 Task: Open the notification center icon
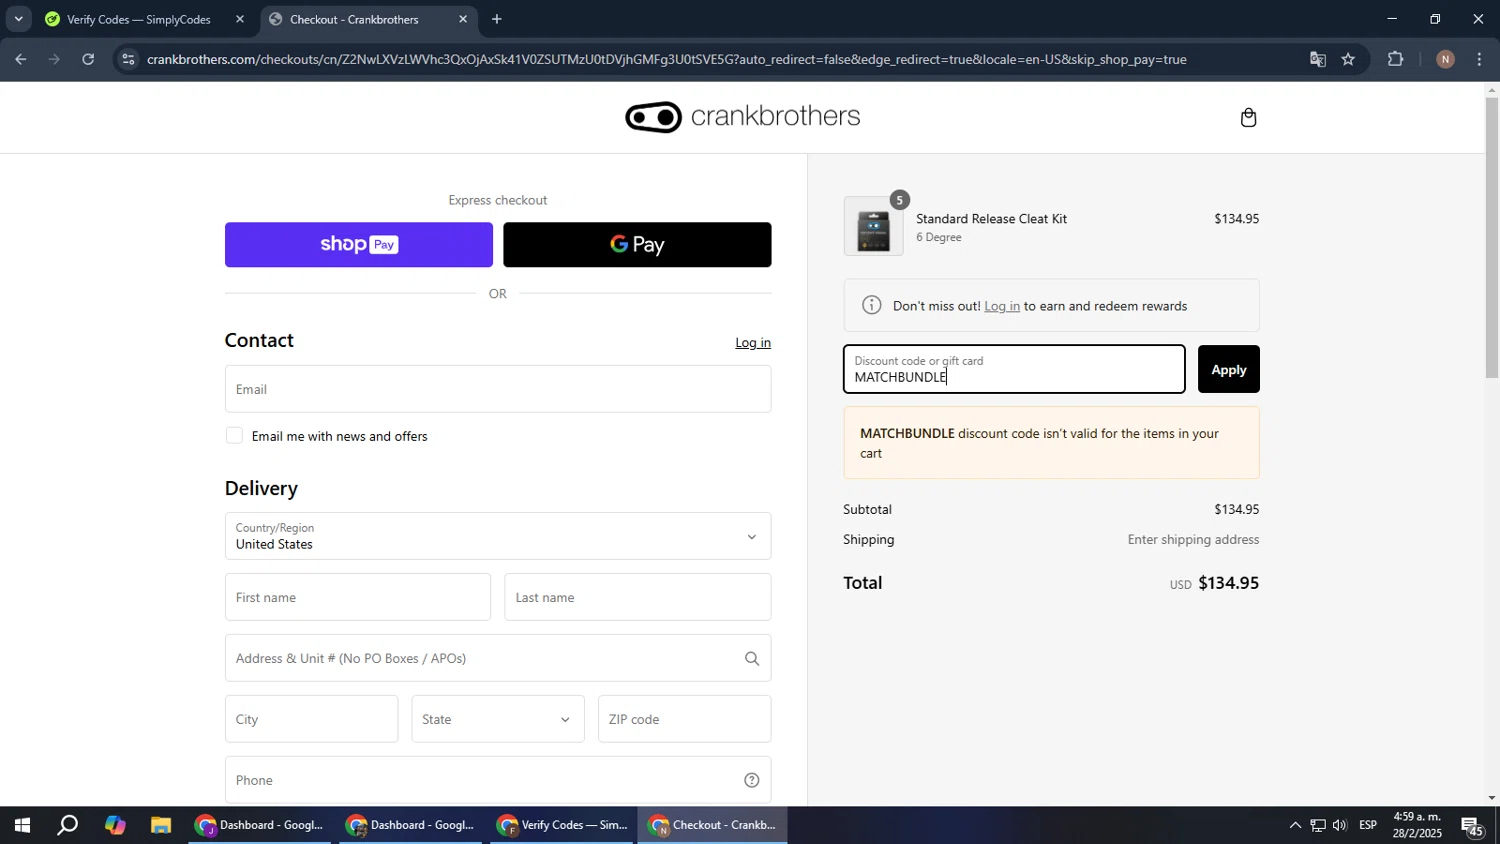point(1473,825)
